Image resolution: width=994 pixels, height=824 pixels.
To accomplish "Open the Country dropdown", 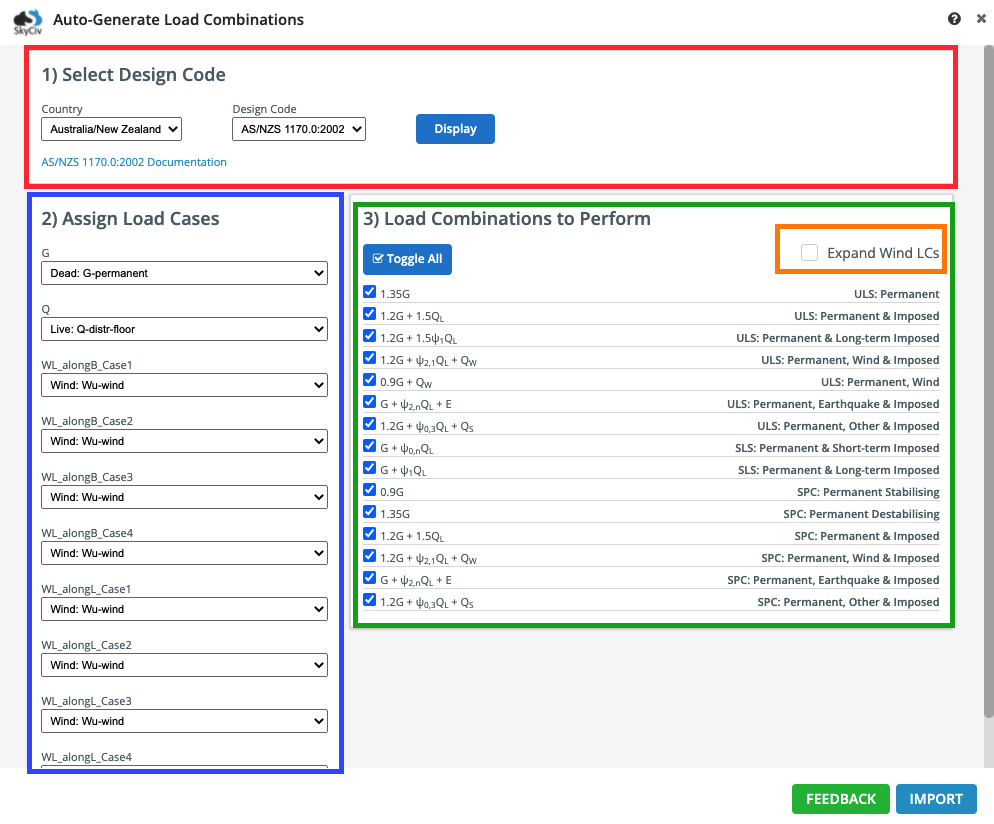I will [111, 129].
